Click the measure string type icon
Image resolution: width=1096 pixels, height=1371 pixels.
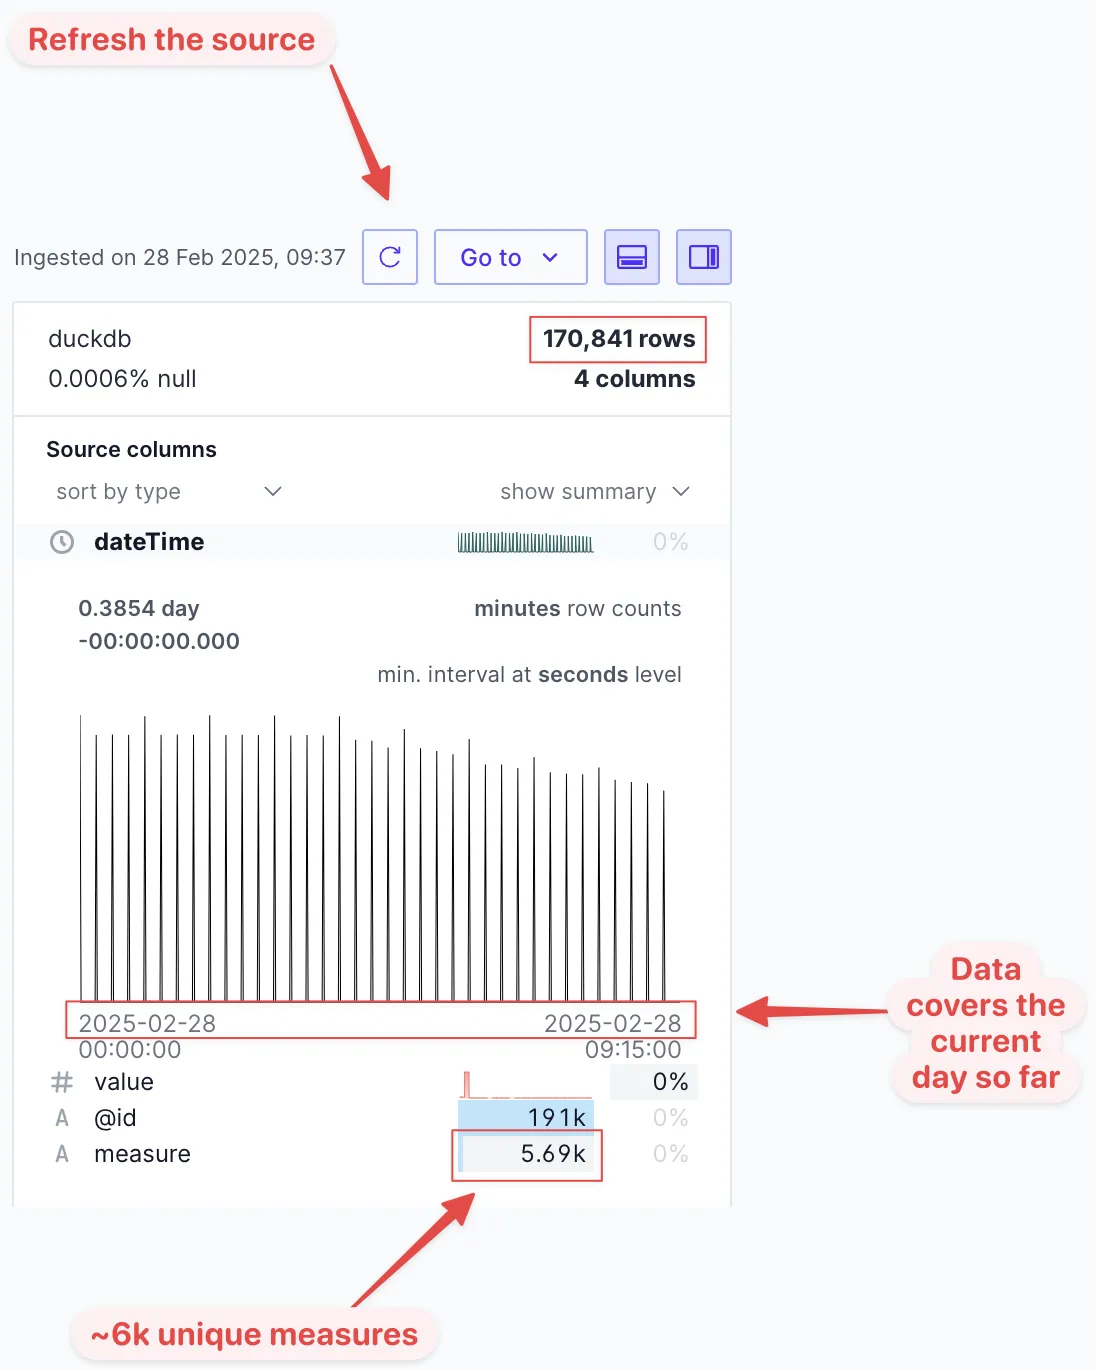[x=62, y=1154]
